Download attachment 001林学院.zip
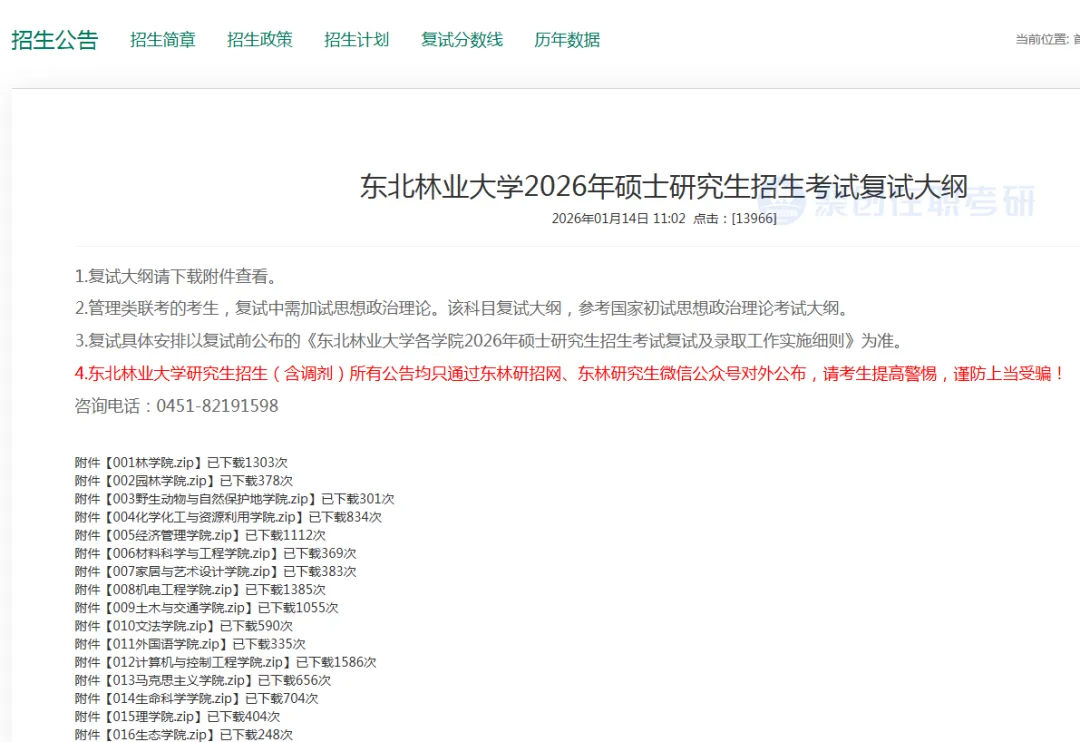The height and width of the screenshot is (742, 1080). 153,462
